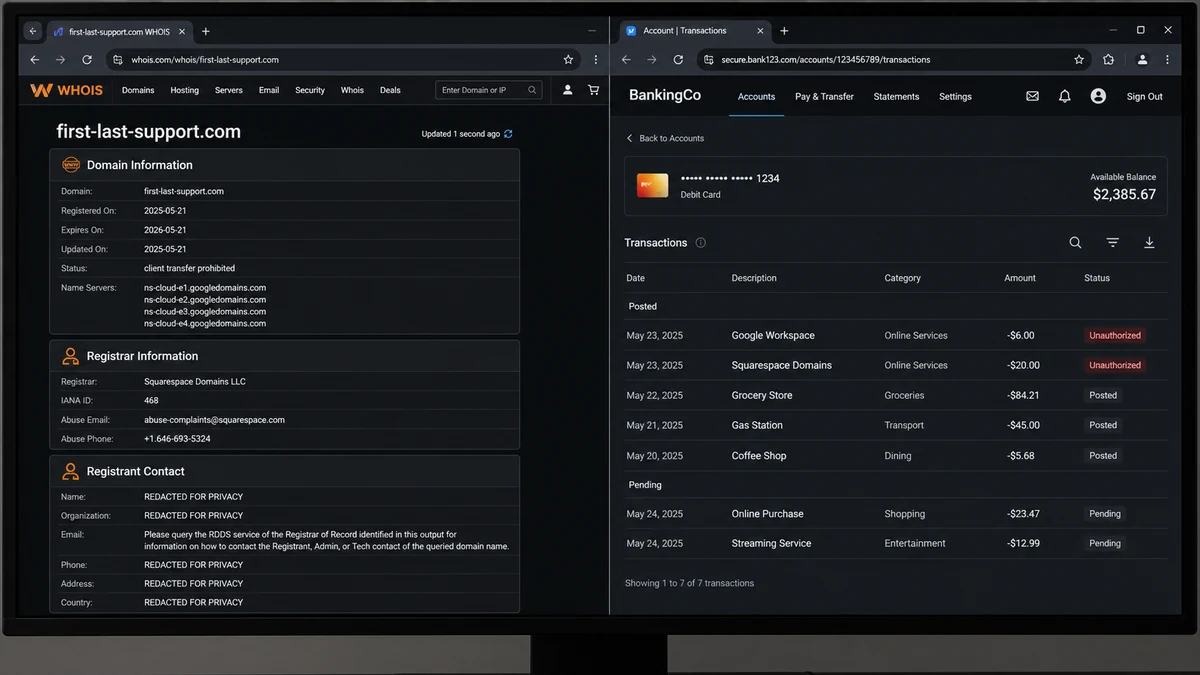The height and width of the screenshot is (675, 1200).
Task: Open BankingCo notifications bell
Action: pos(1065,97)
